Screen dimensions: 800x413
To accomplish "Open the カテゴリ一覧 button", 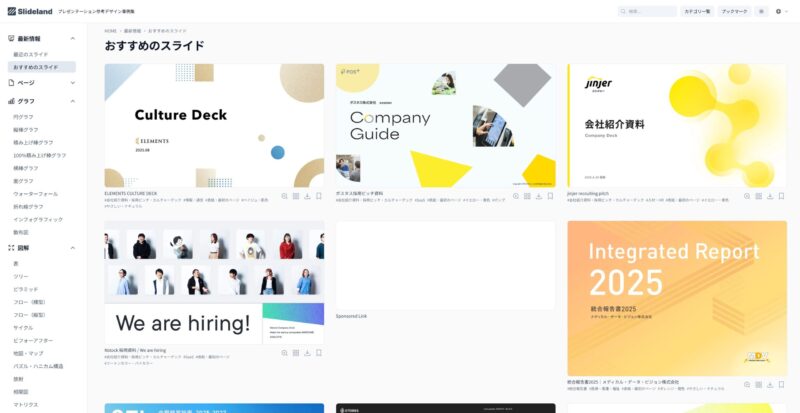I will (x=697, y=11).
